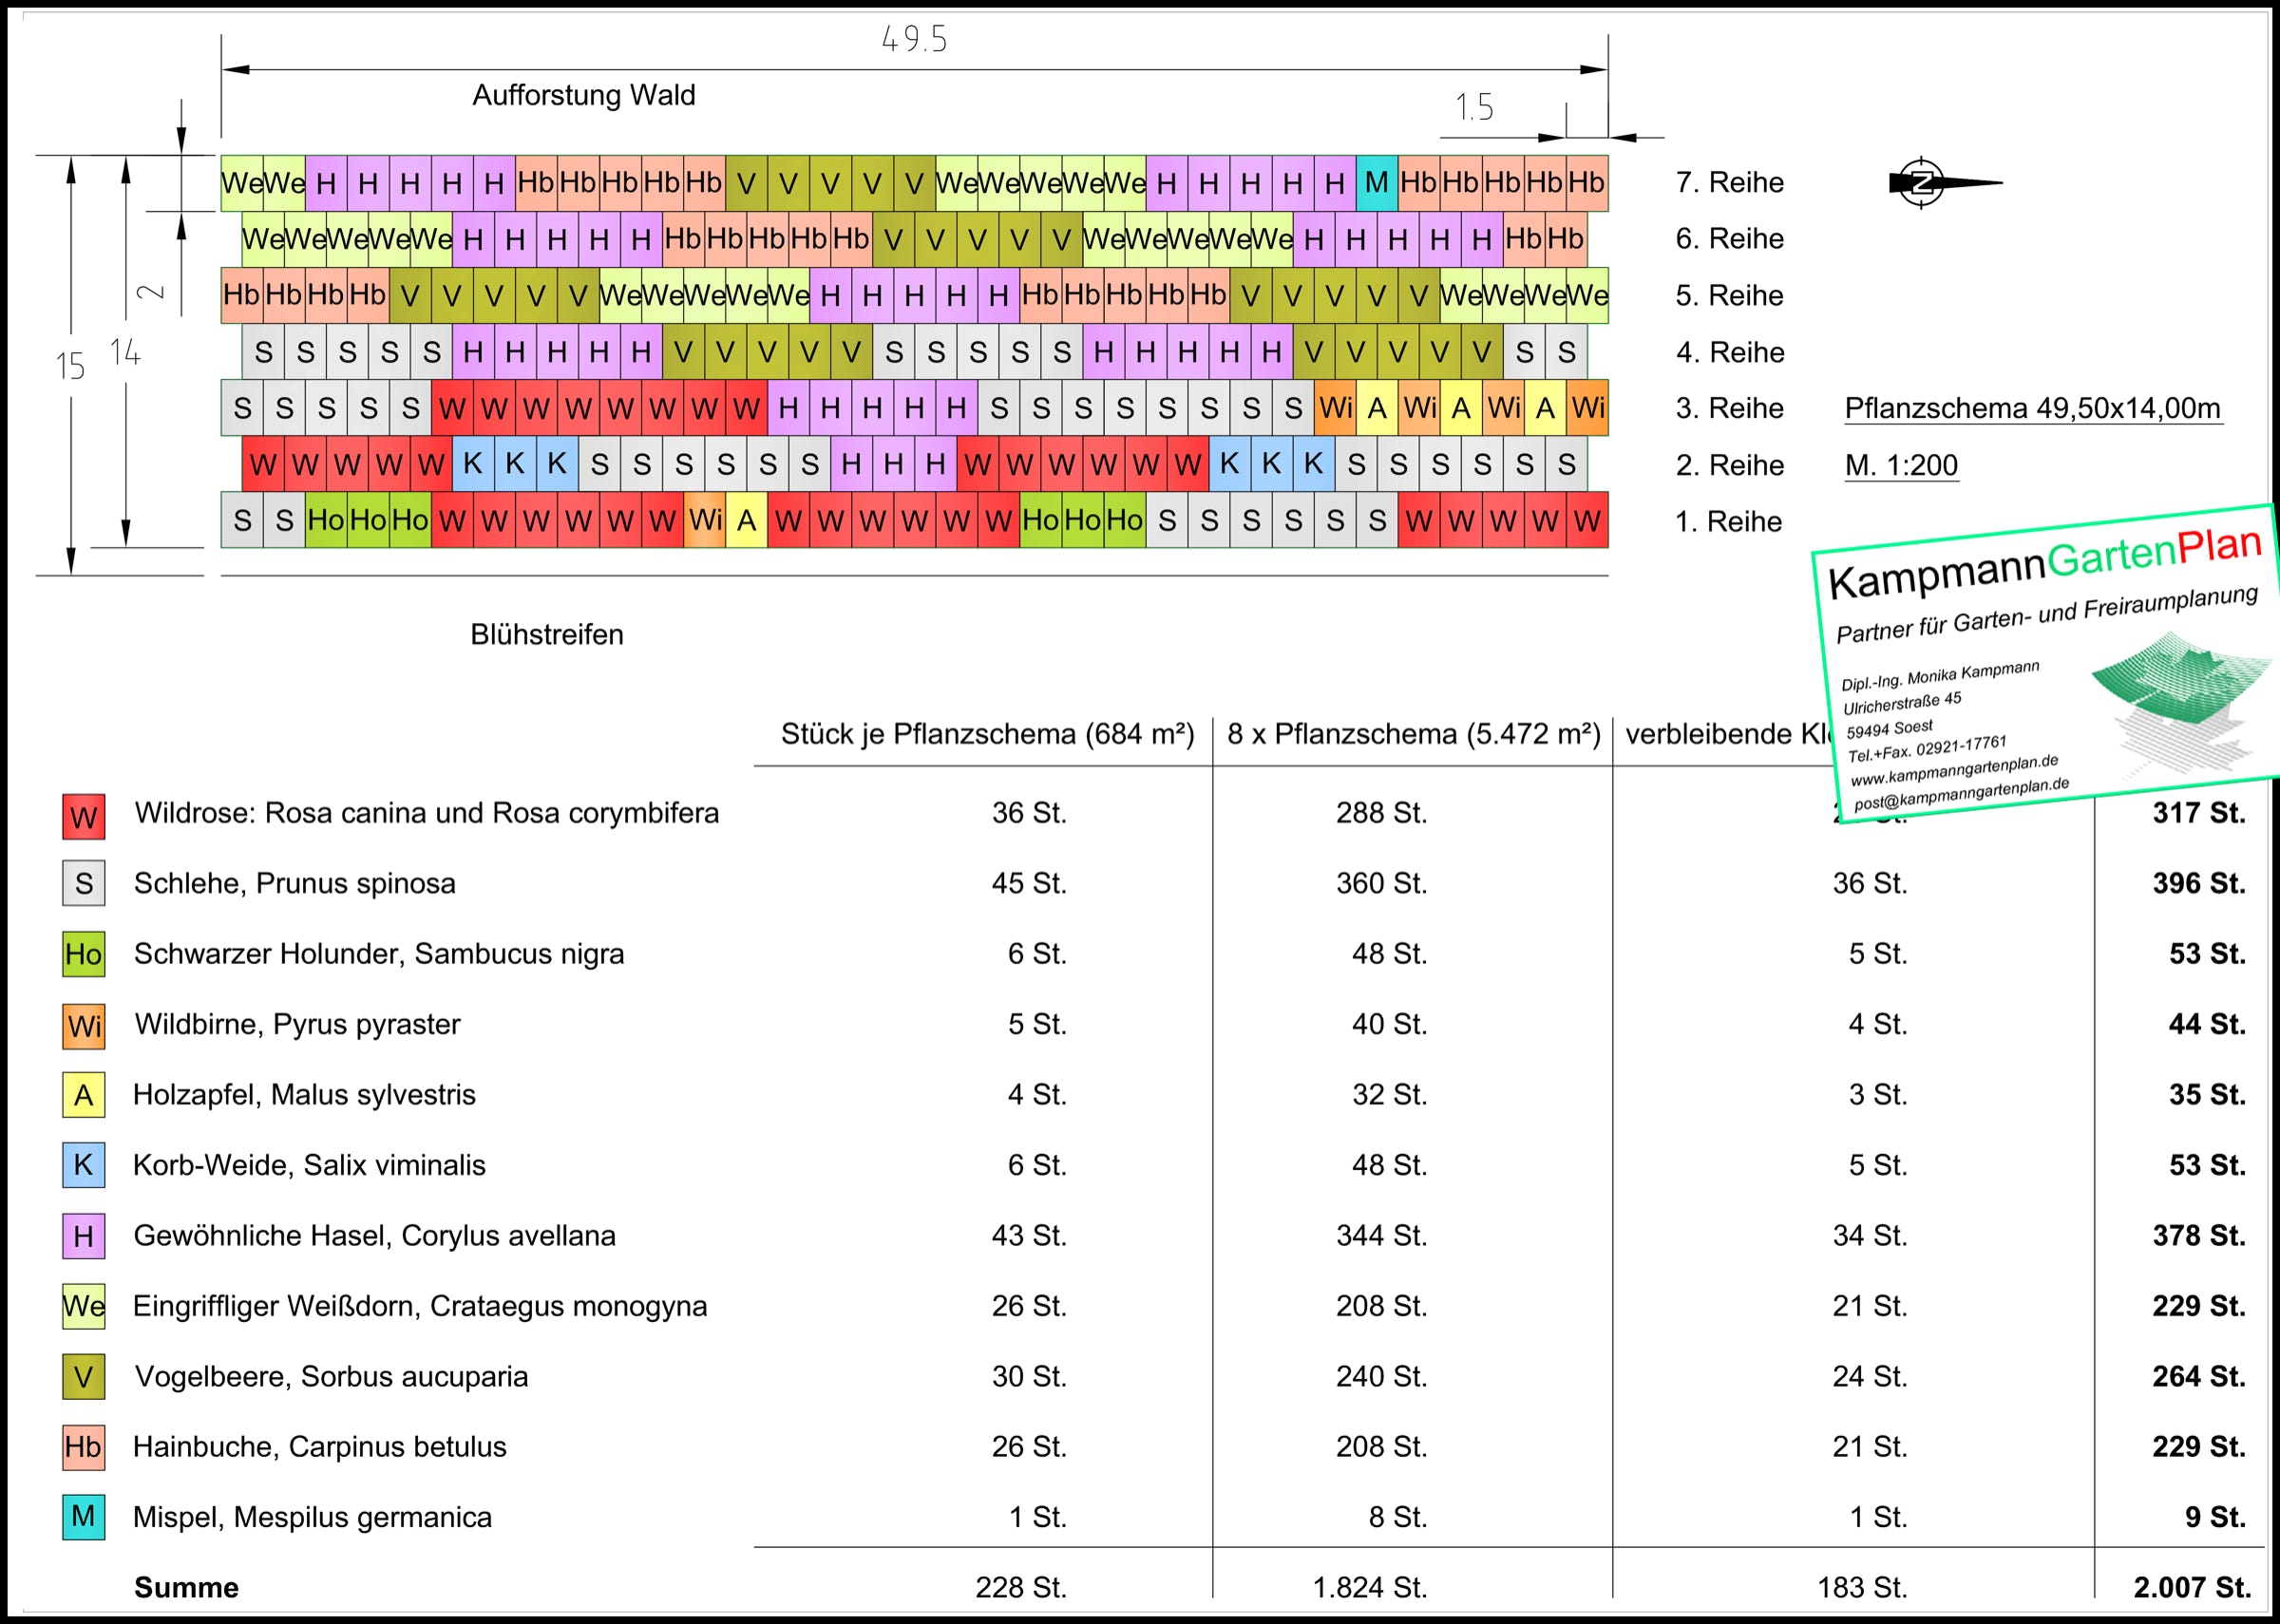Image resolution: width=2280 pixels, height=1624 pixels.
Task: Select the red W legend swatch for Wildrose
Action: [84, 816]
